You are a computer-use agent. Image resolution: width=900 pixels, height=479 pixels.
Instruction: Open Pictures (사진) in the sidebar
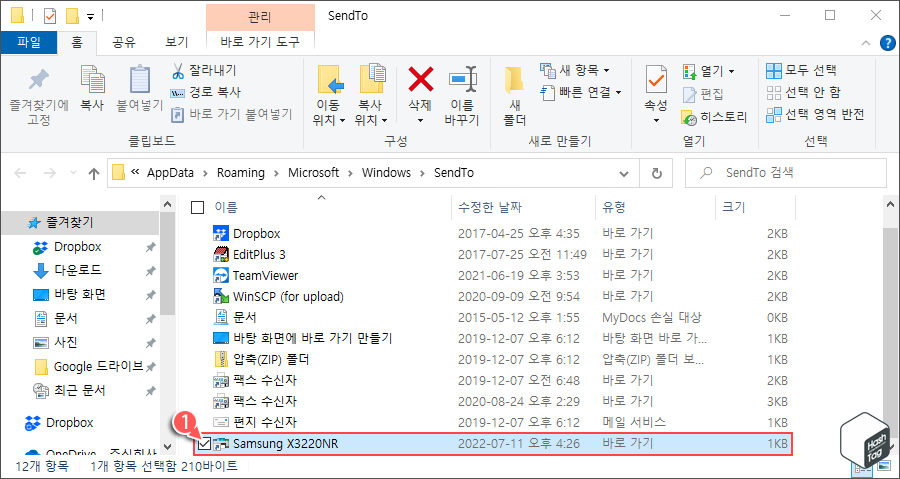click(x=65, y=342)
